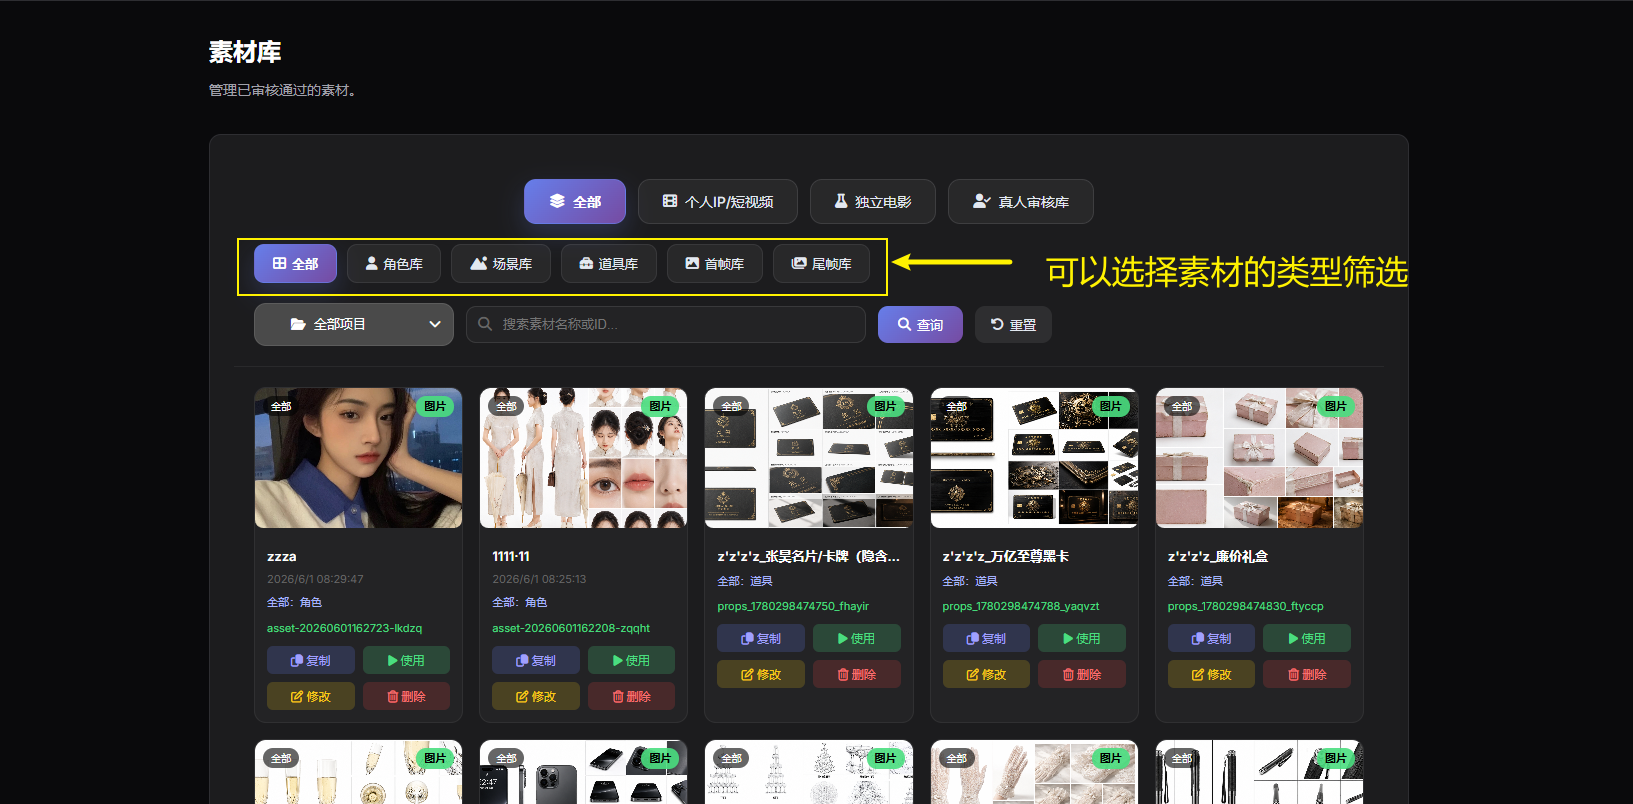
Task: Click the 全部: 角色 tag under 1111-11
Action: point(520,602)
